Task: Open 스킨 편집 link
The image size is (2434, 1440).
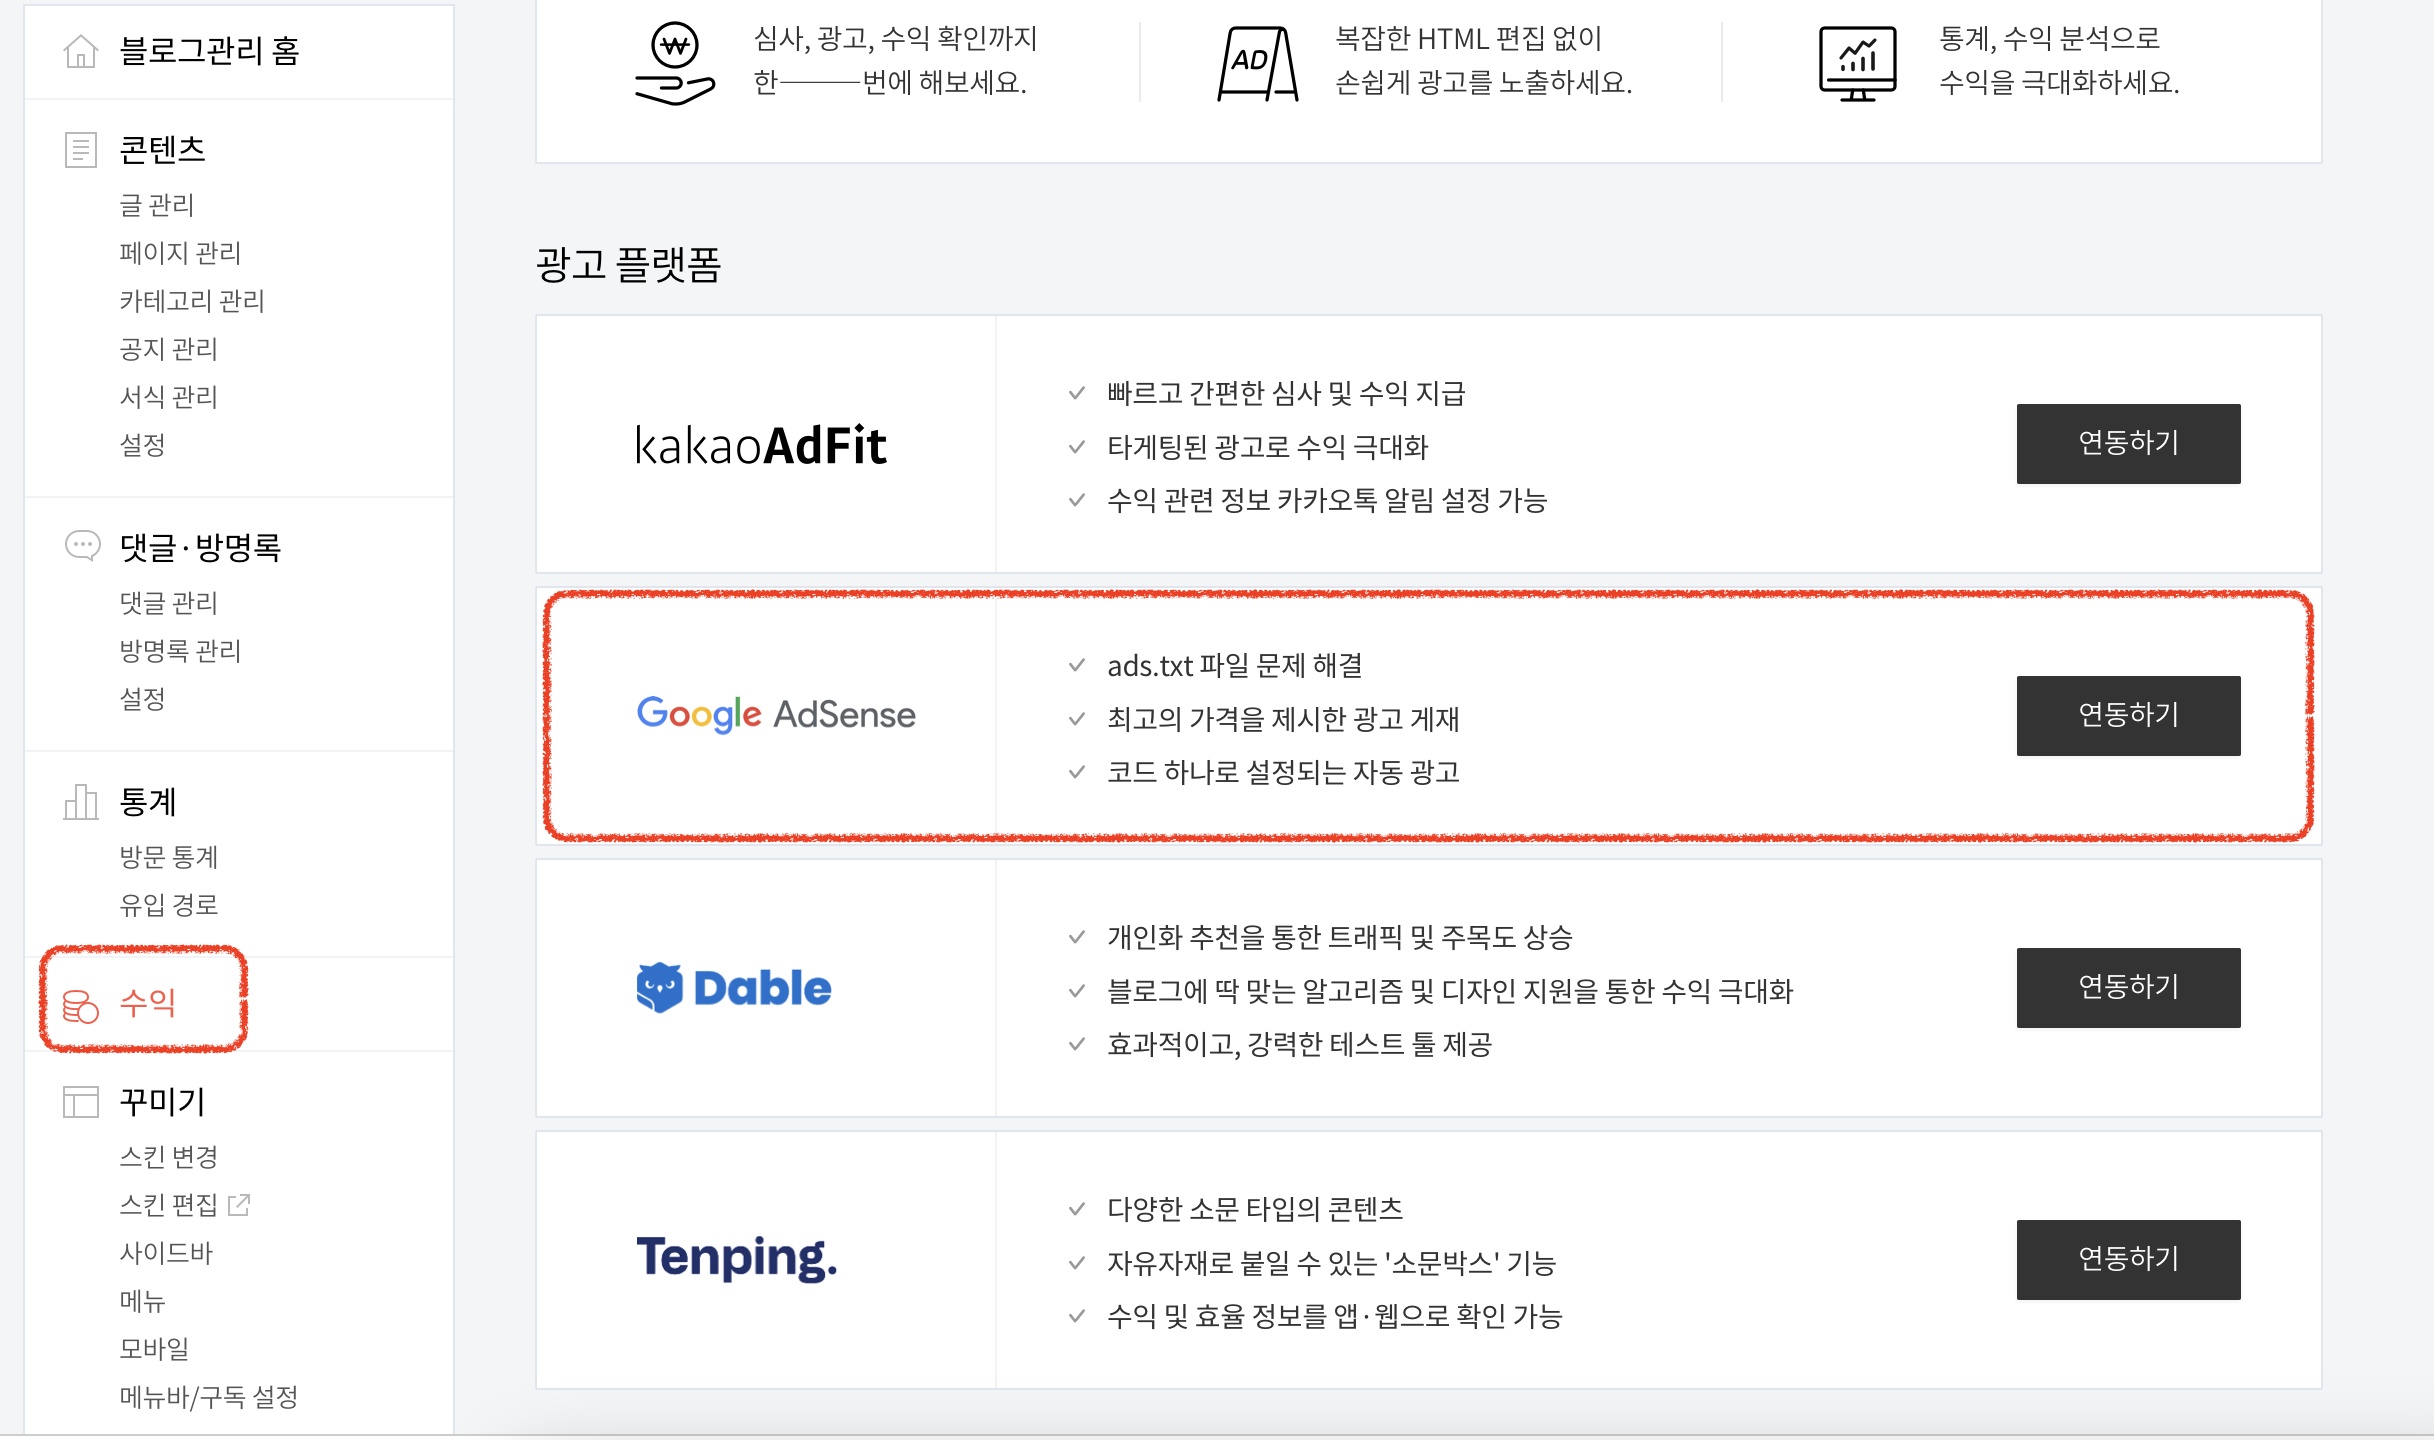Action: [169, 1205]
